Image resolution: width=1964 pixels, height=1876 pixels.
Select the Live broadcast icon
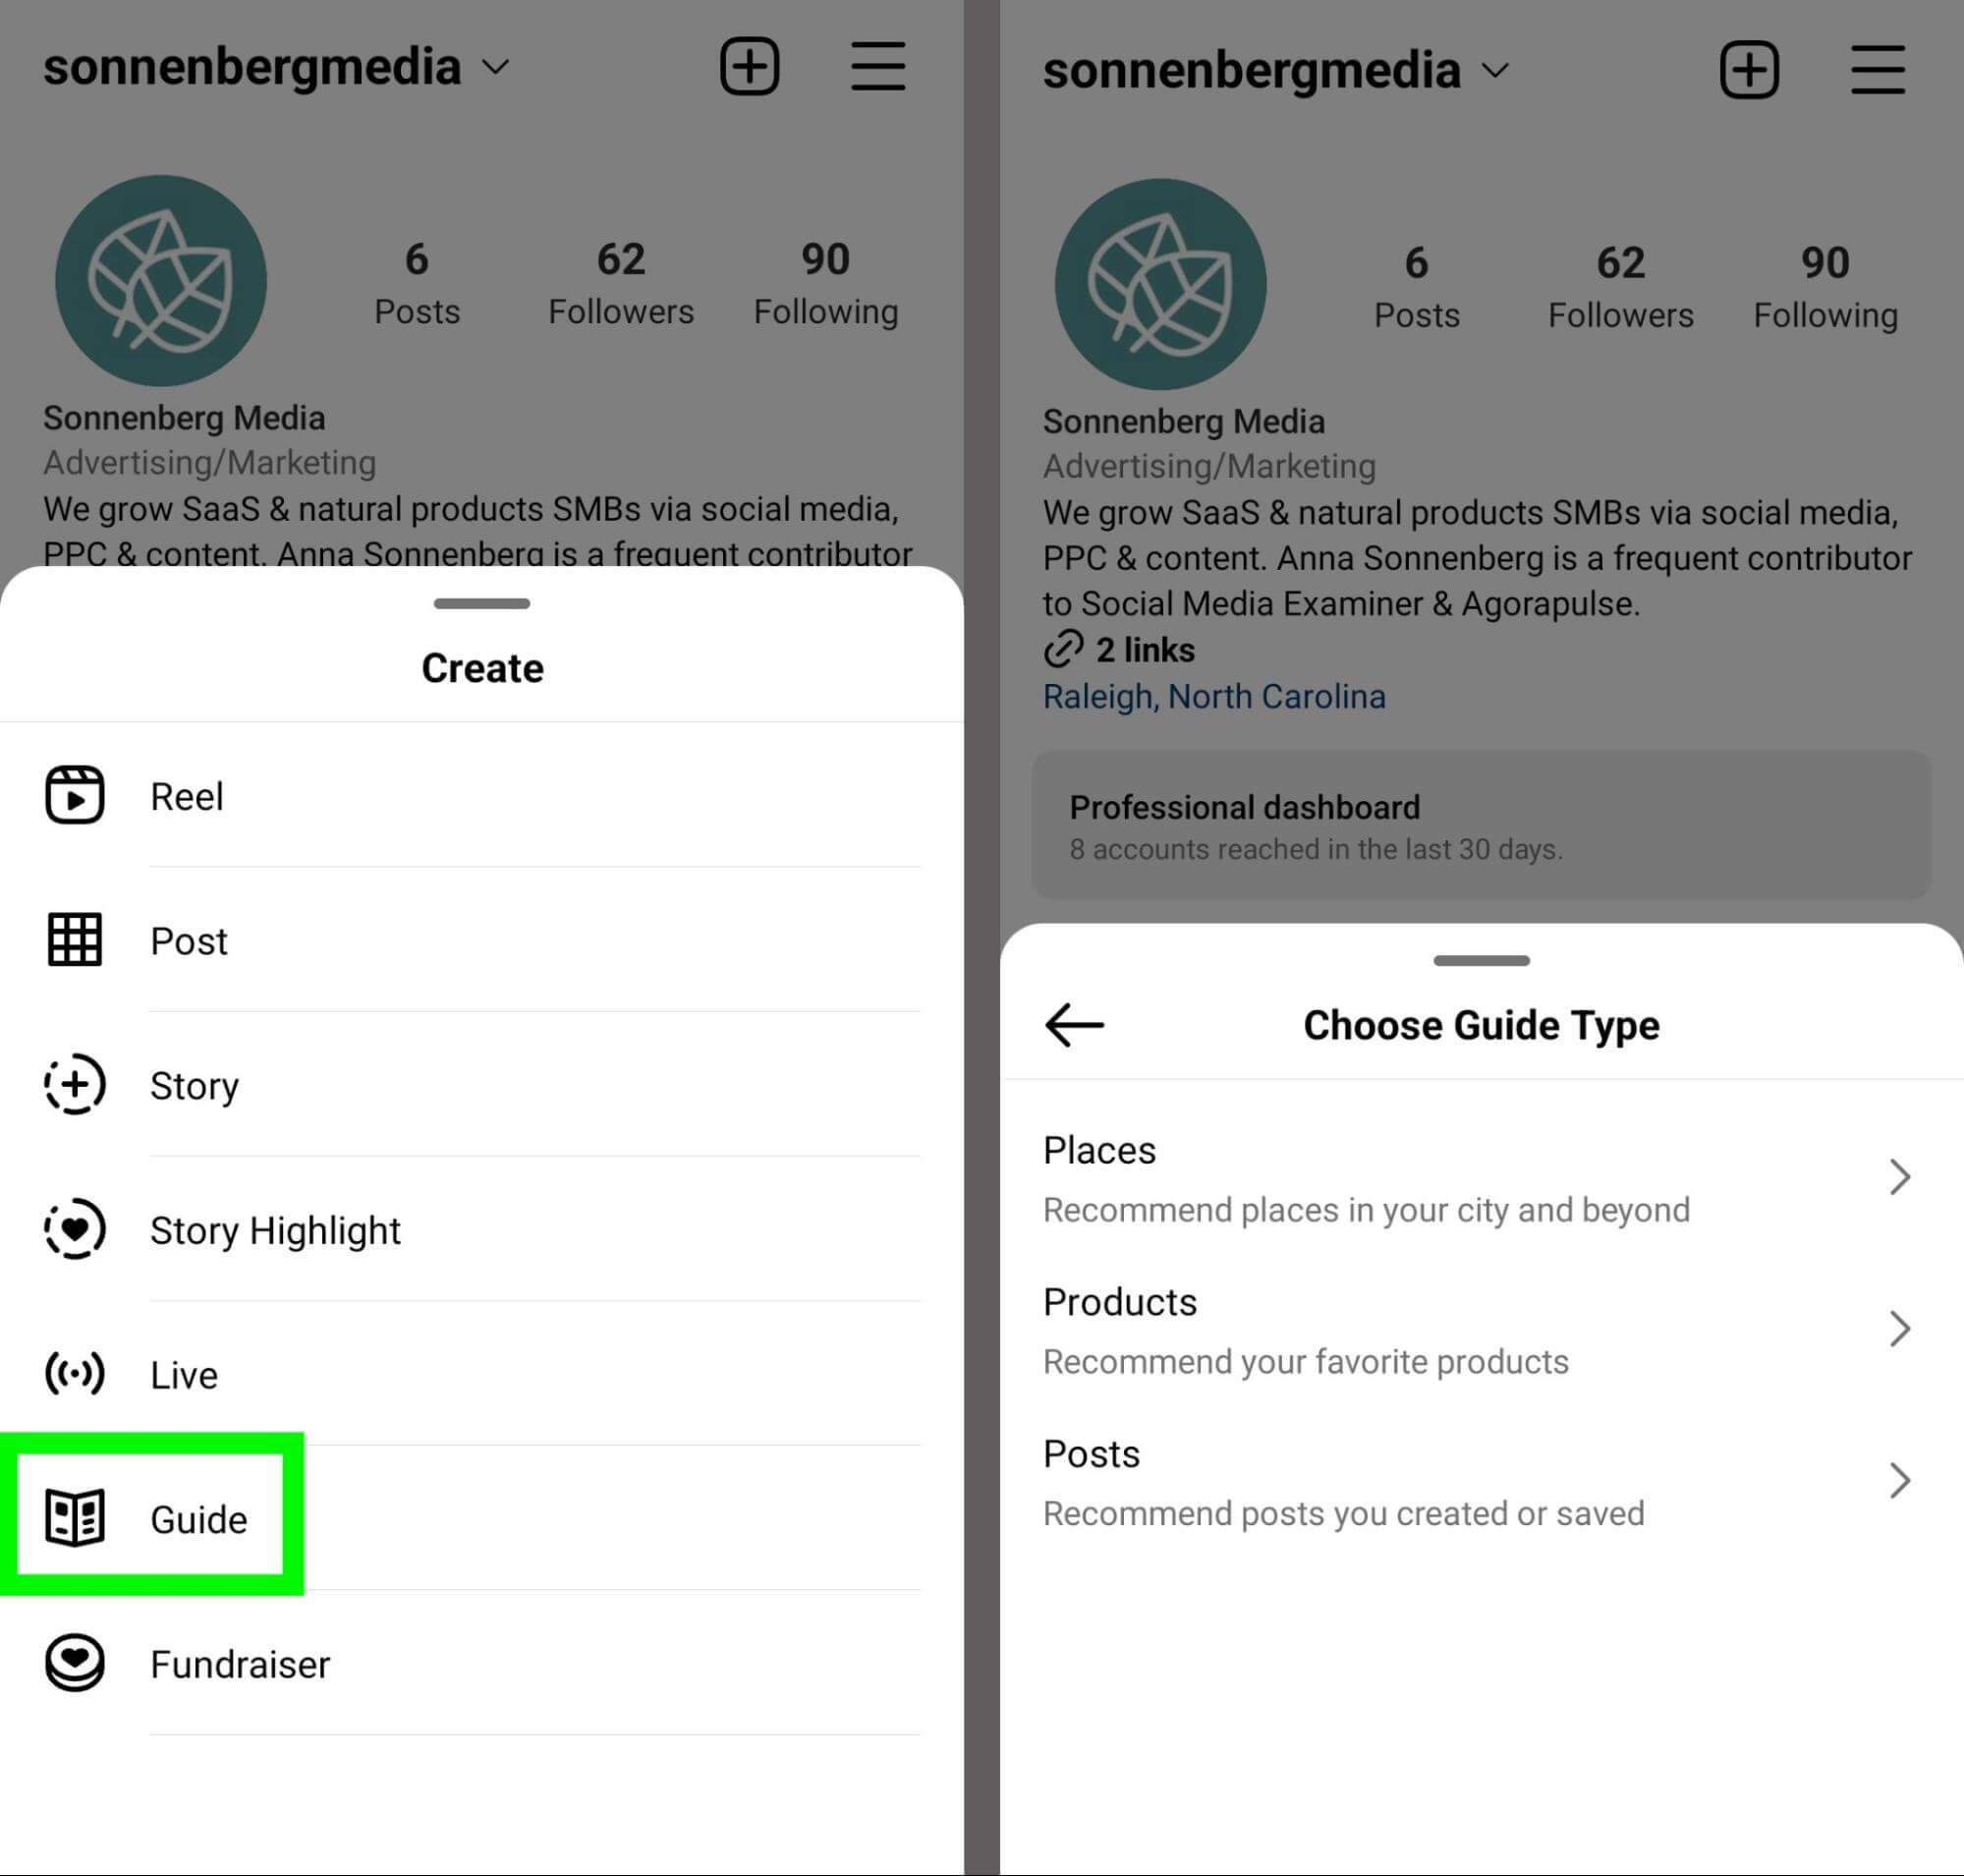72,1373
